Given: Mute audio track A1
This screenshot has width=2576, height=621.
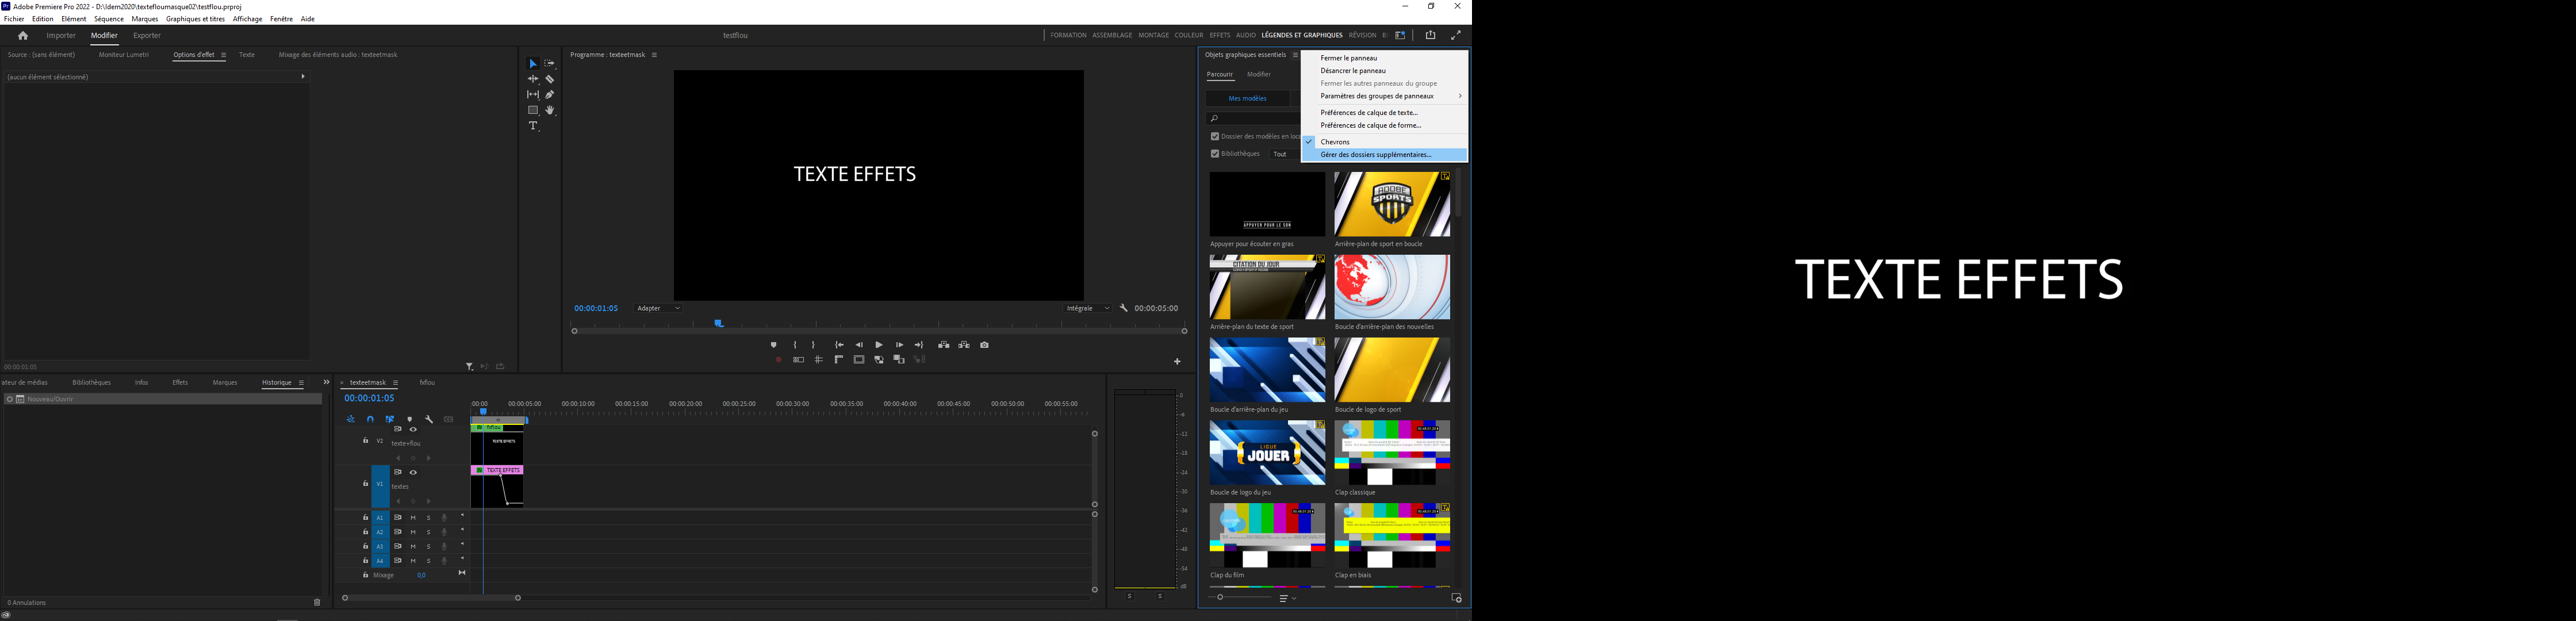Looking at the screenshot, I should [x=413, y=518].
